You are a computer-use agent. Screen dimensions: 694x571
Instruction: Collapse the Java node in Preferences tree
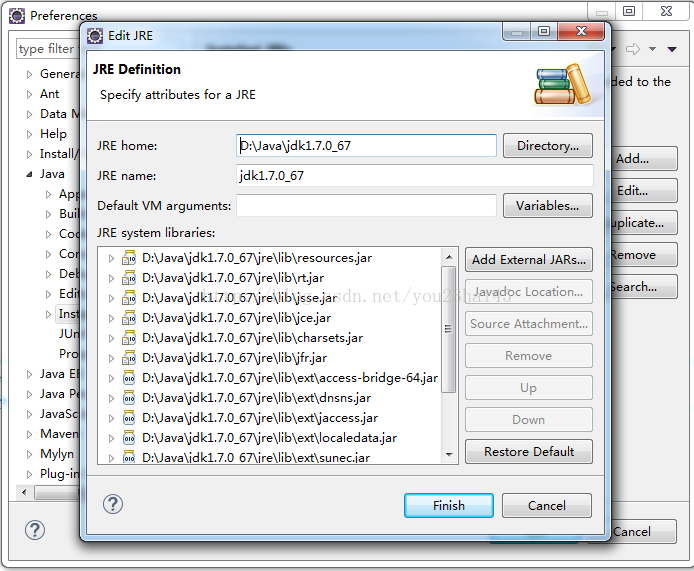click(30, 174)
